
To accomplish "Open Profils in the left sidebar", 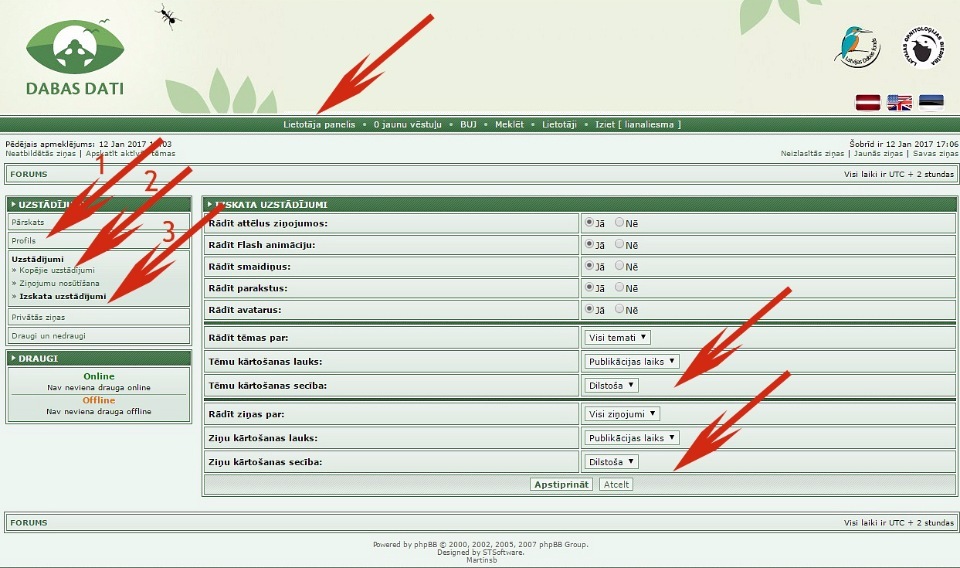I will (24, 241).
